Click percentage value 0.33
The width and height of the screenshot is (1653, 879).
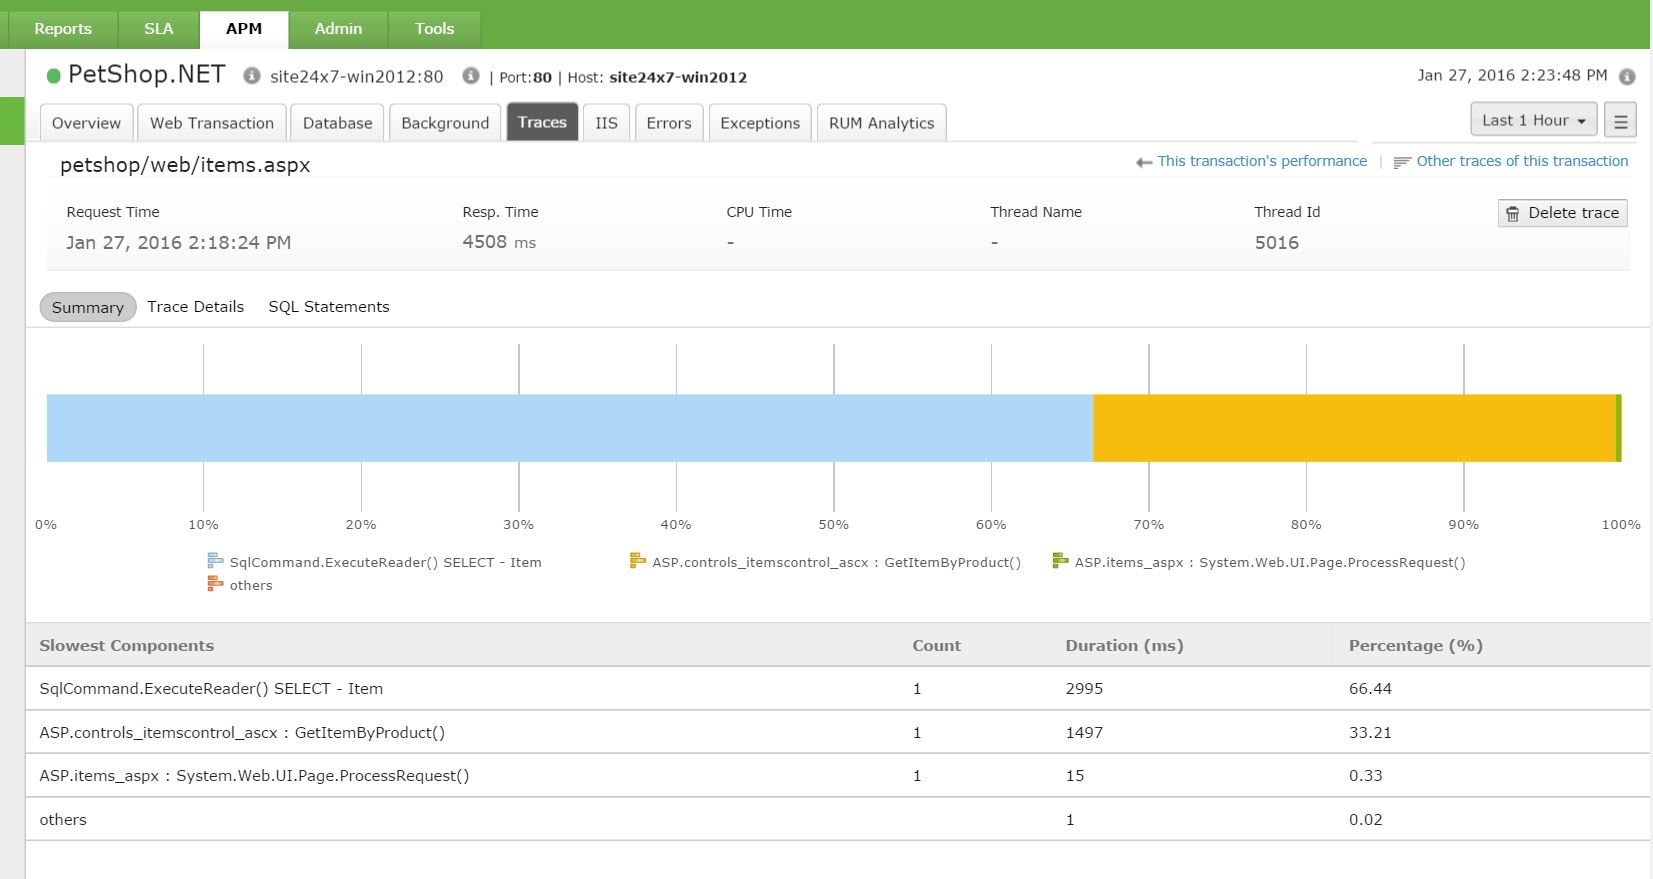click(x=1365, y=776)
